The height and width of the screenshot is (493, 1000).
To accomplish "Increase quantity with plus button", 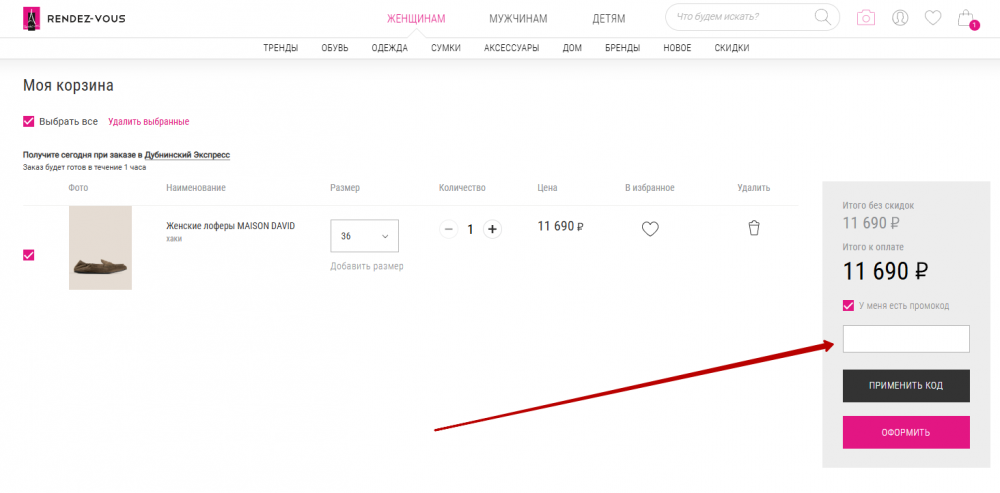I will [492, 229].
